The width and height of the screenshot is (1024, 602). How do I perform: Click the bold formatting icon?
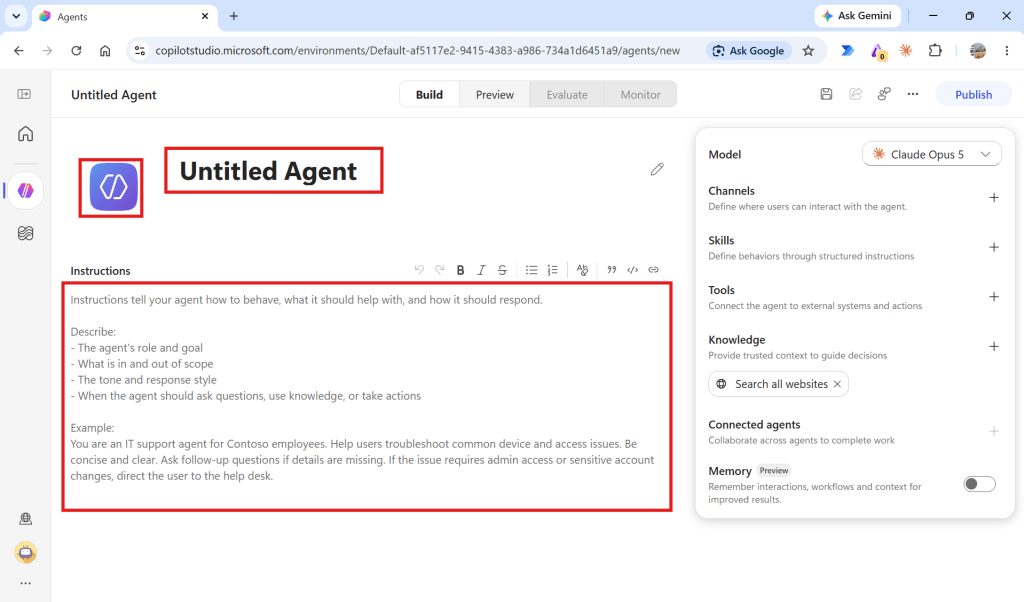460,270
